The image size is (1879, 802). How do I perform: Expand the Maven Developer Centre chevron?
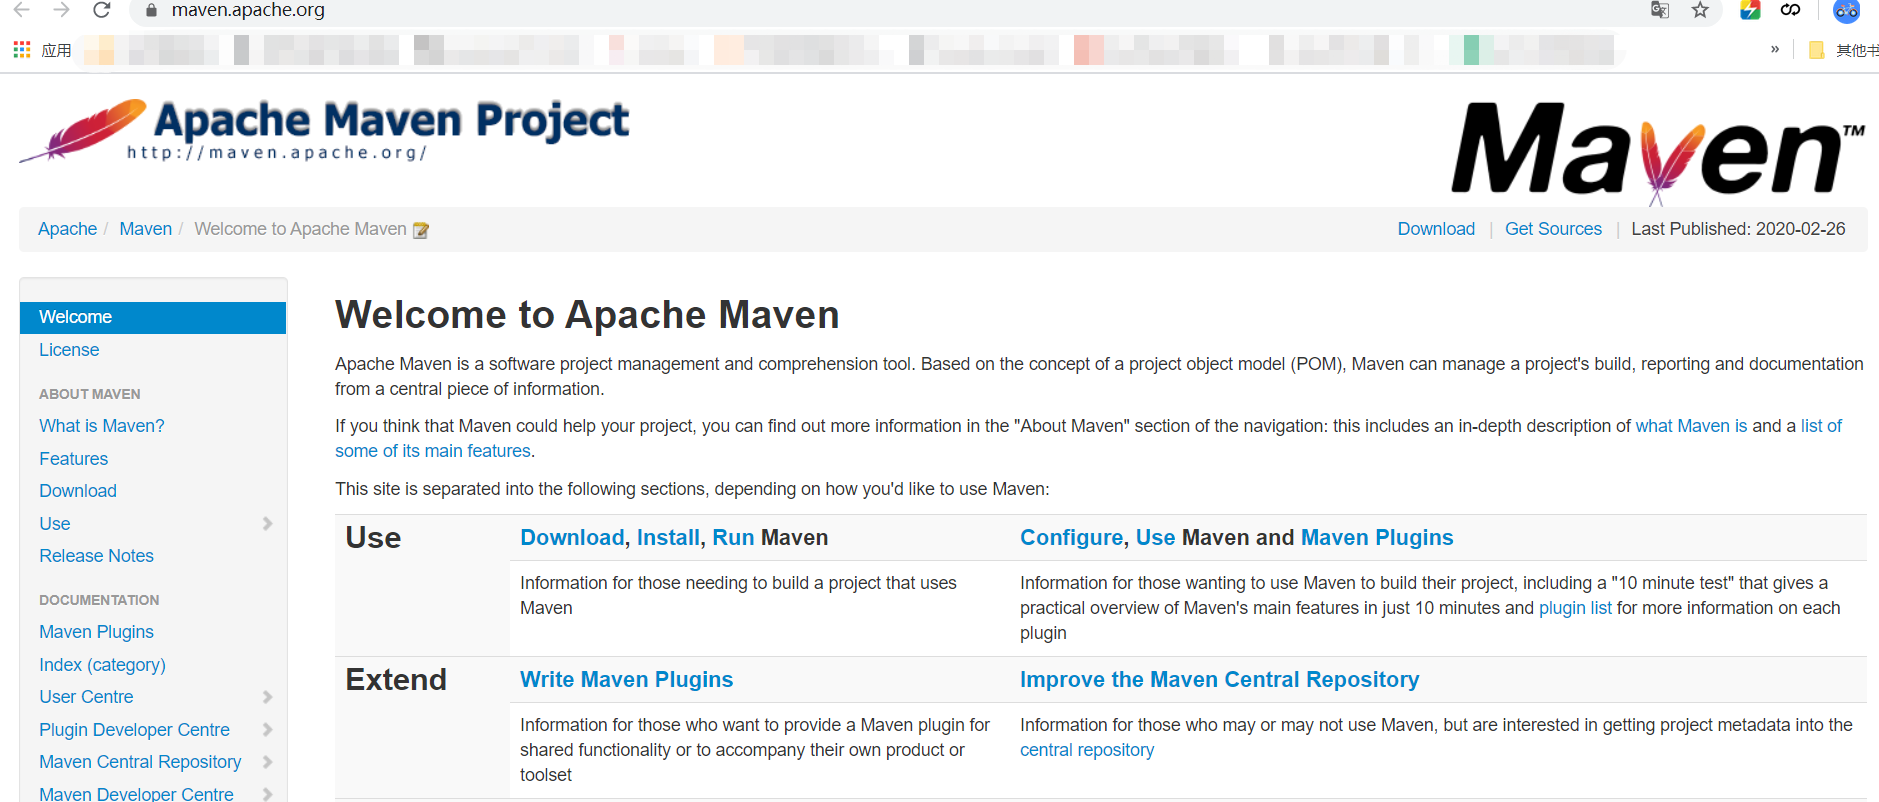coord(267,794)
